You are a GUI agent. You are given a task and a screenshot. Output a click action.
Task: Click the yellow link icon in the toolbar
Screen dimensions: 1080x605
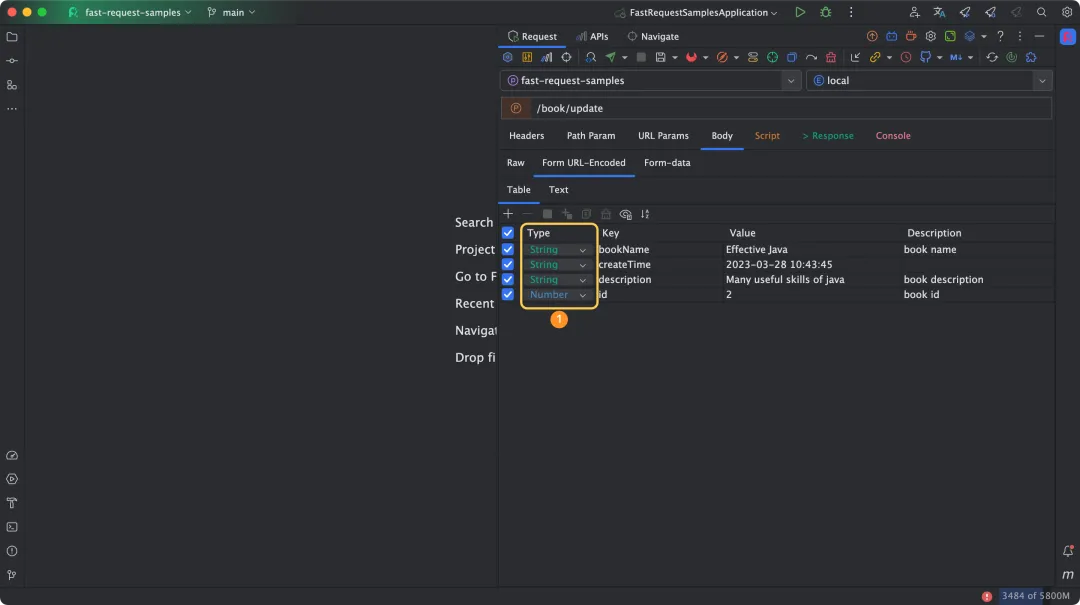pyautogui.click(x=875, y=57)
